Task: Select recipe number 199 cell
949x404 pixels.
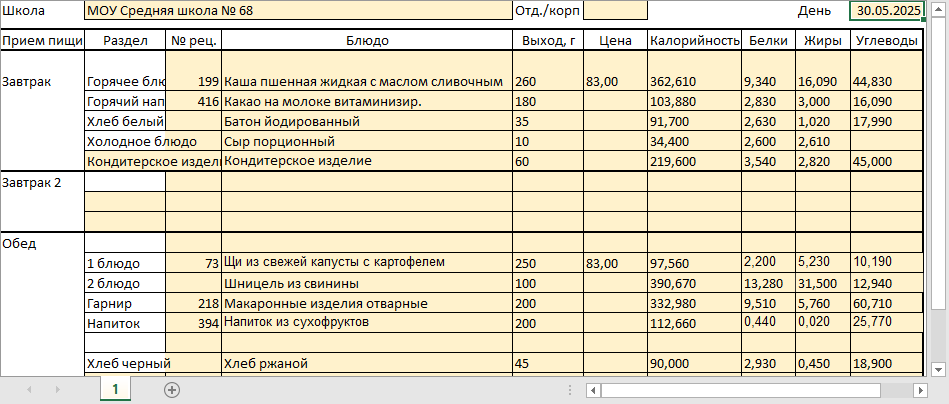Action: [x=194, y=71]
